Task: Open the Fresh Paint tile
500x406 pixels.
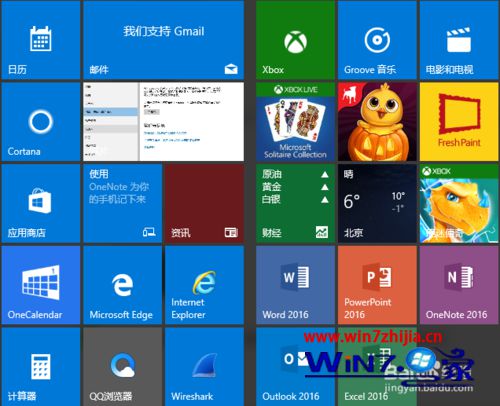Action: click(459, 122)
